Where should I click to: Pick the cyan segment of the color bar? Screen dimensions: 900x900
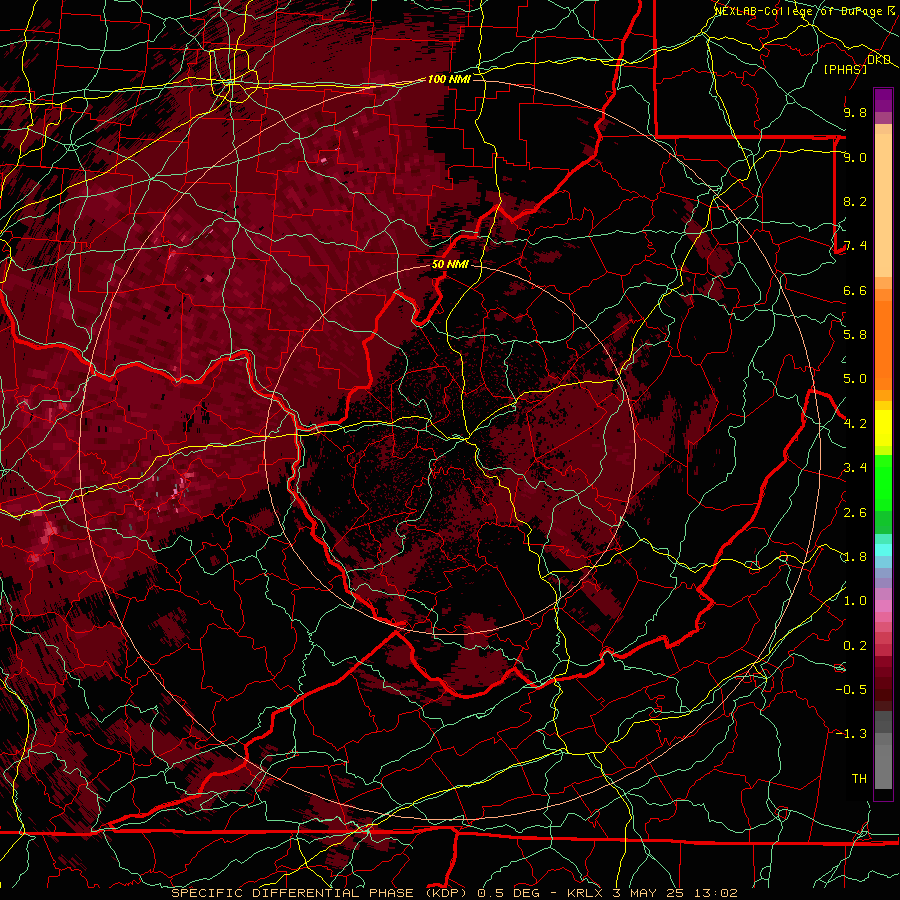883,550
